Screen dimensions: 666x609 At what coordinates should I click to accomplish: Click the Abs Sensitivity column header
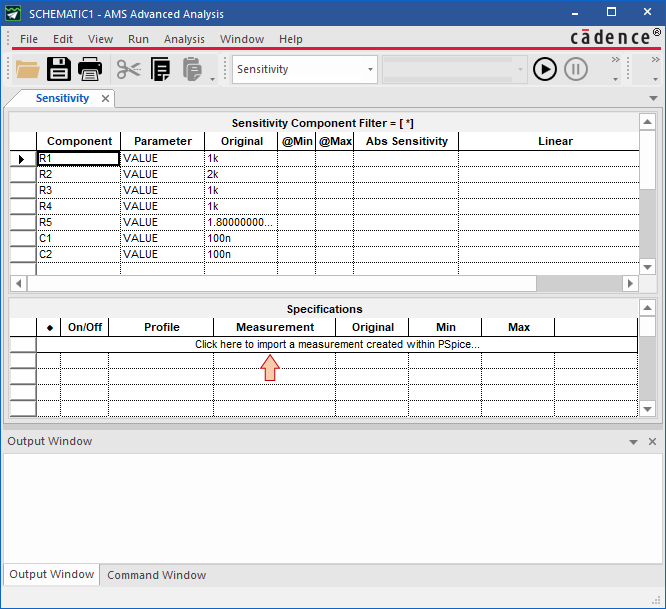click(406, 141)
